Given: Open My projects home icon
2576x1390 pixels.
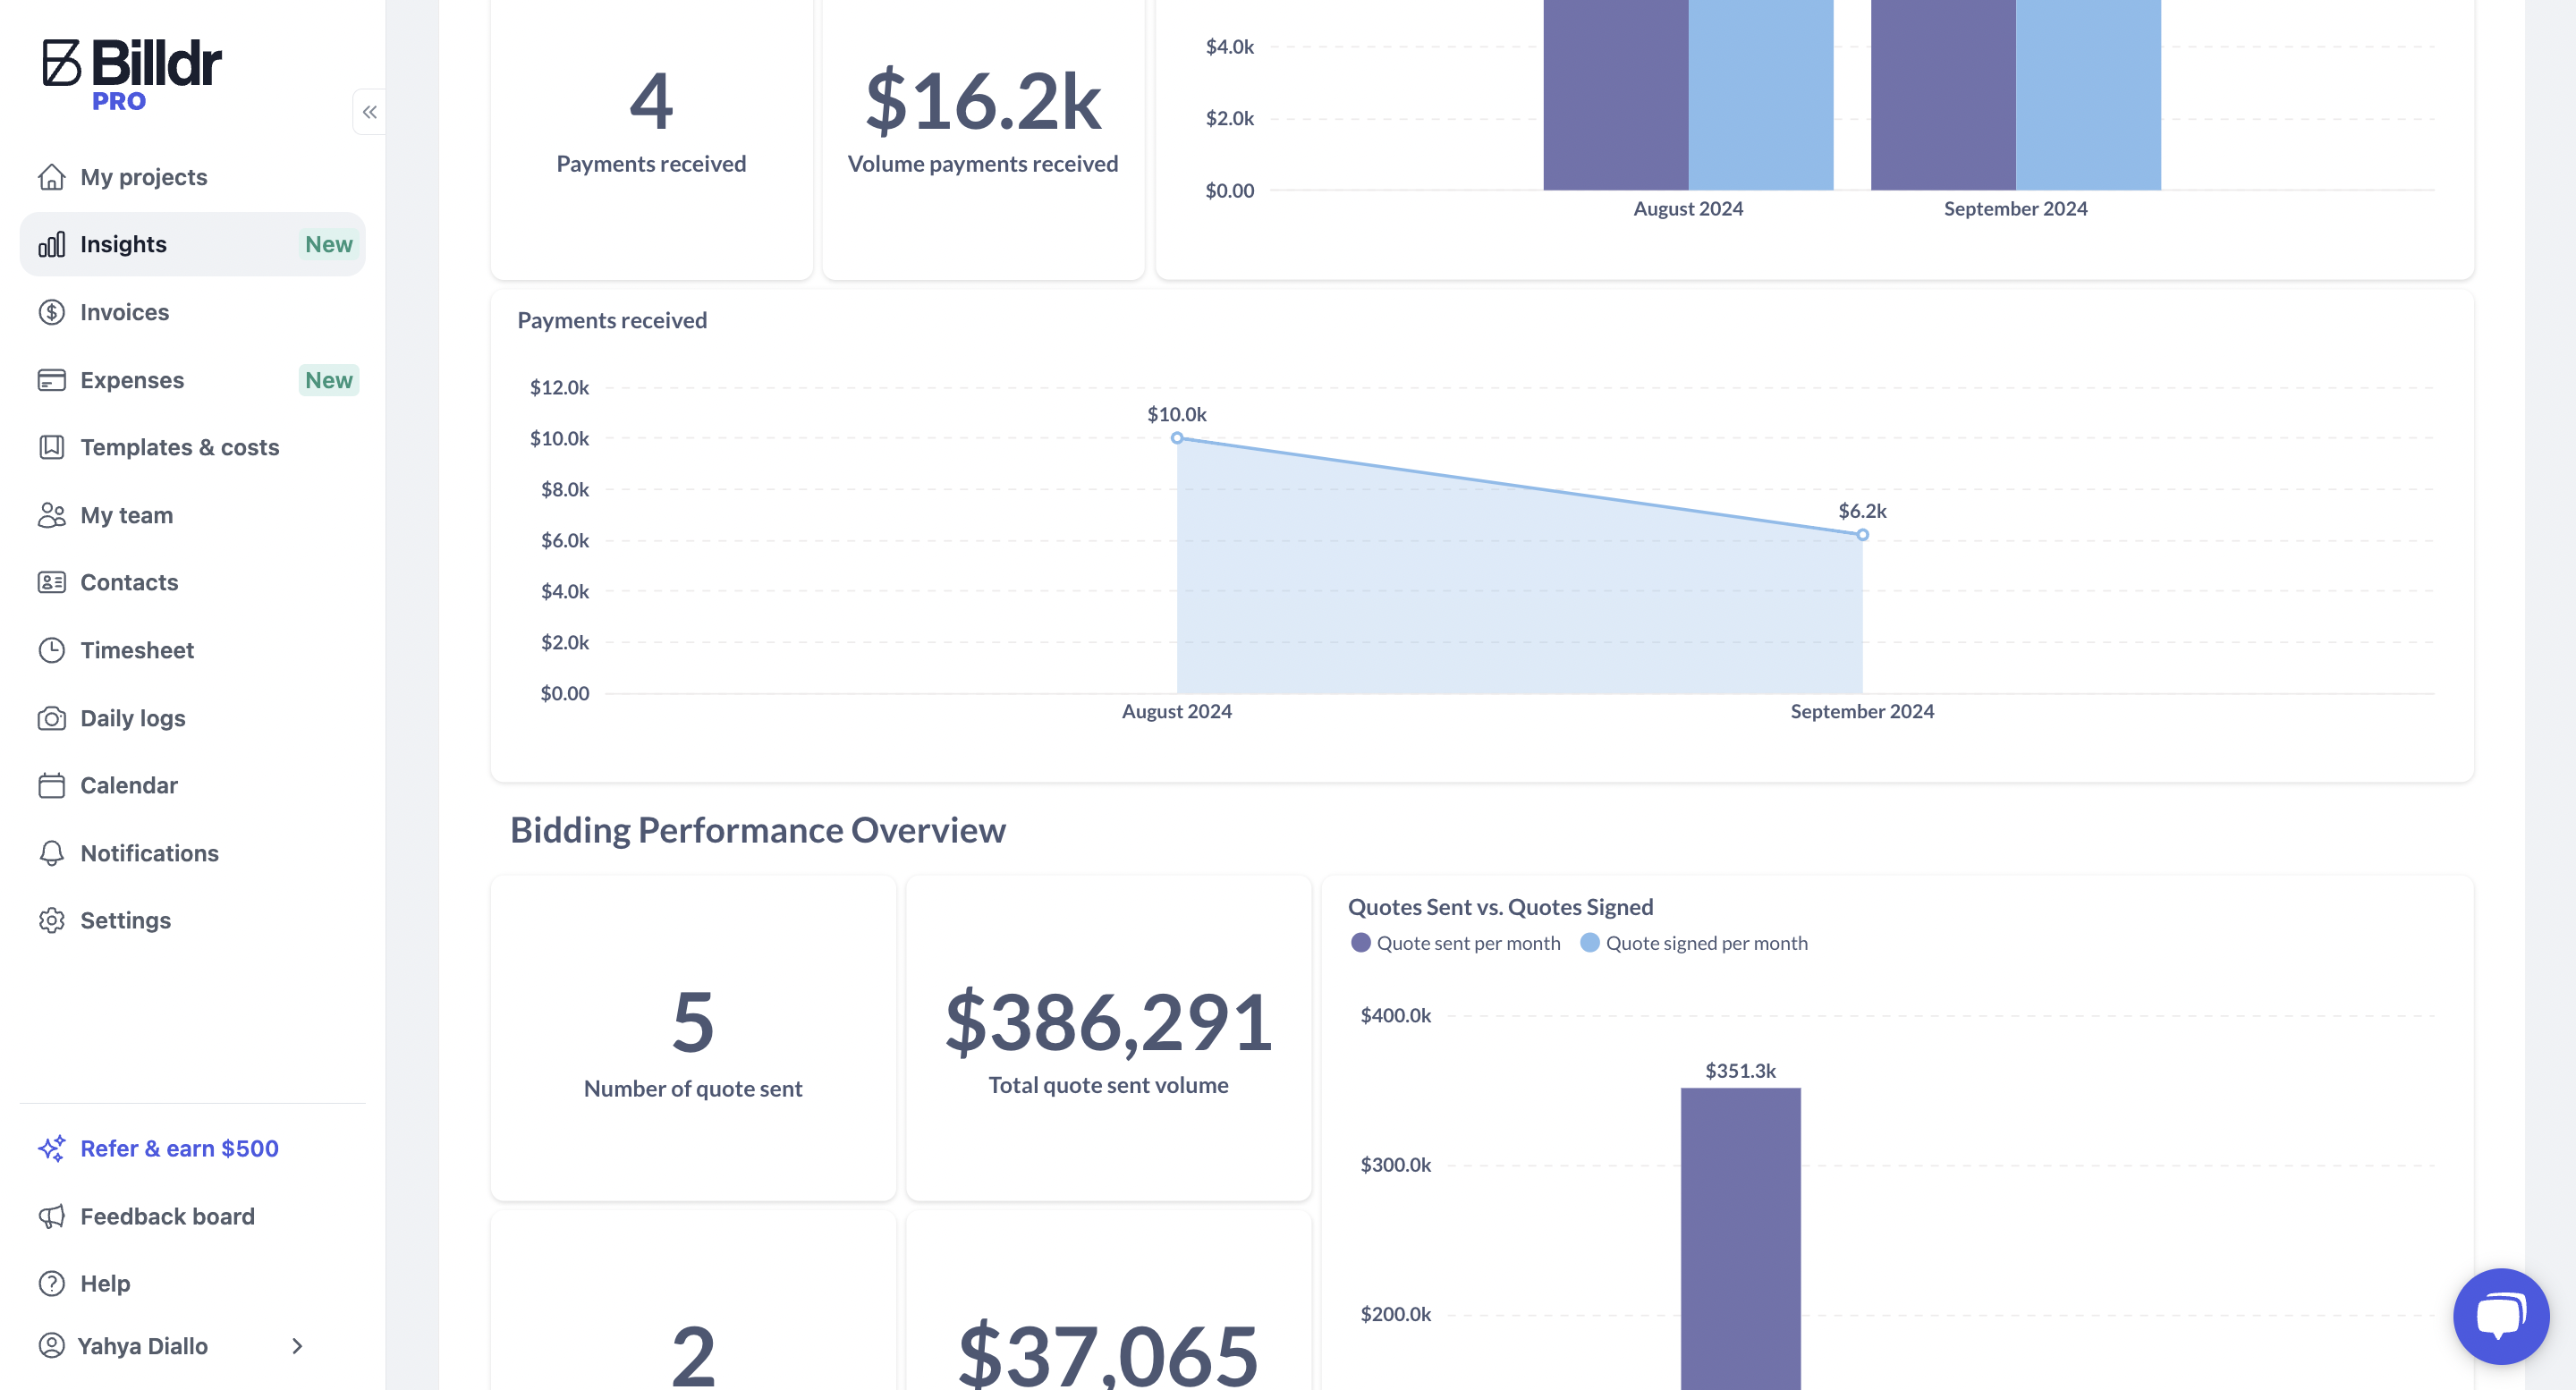Looking at the screenshot, I should 51,177.
